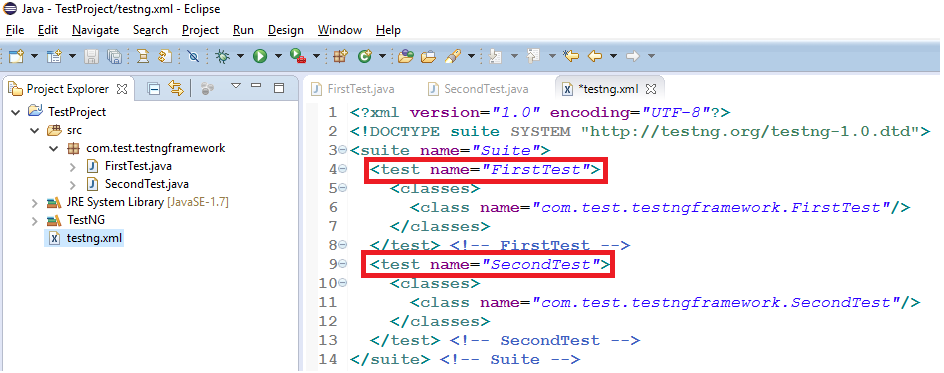Open External Tools dropdown arrow

coord(316,57)
